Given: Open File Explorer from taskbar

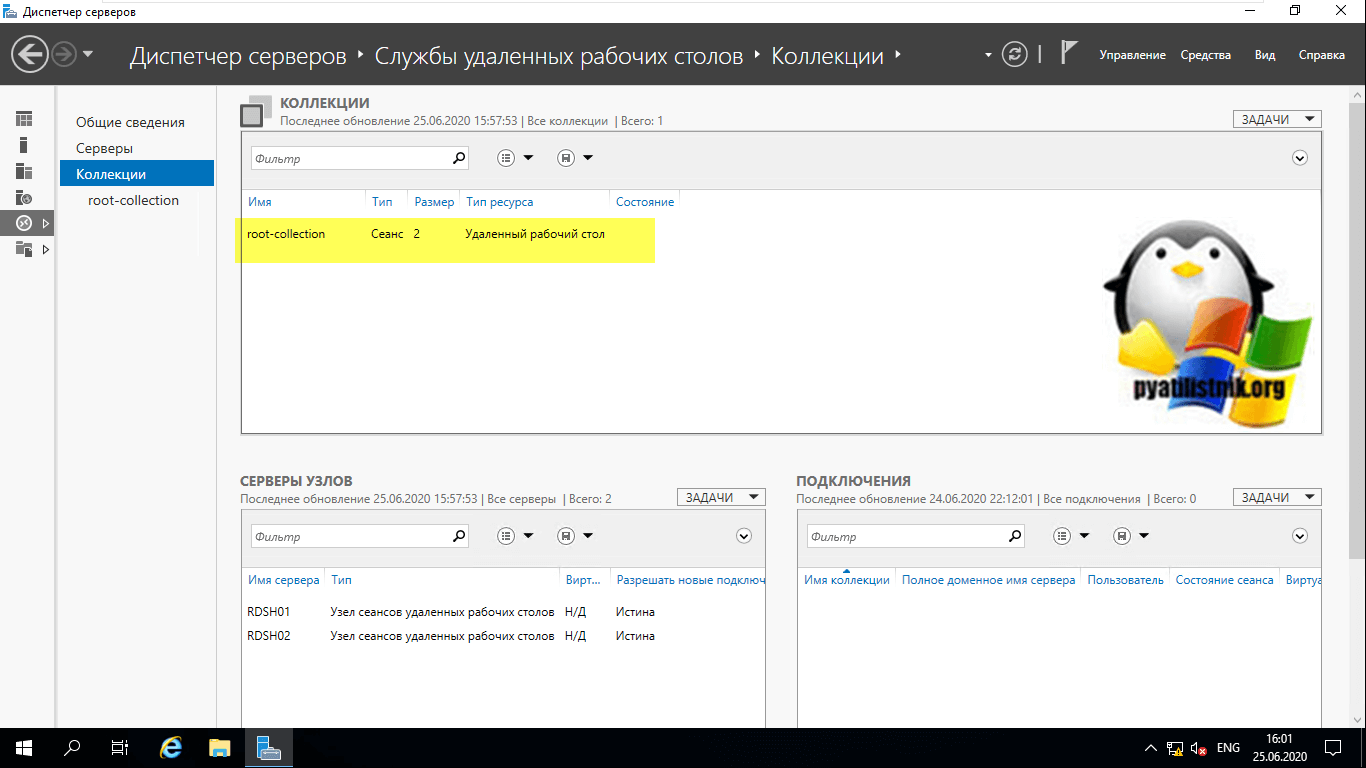Looking at the screenshot, I should pyautogui.click(x=220, y=747).
